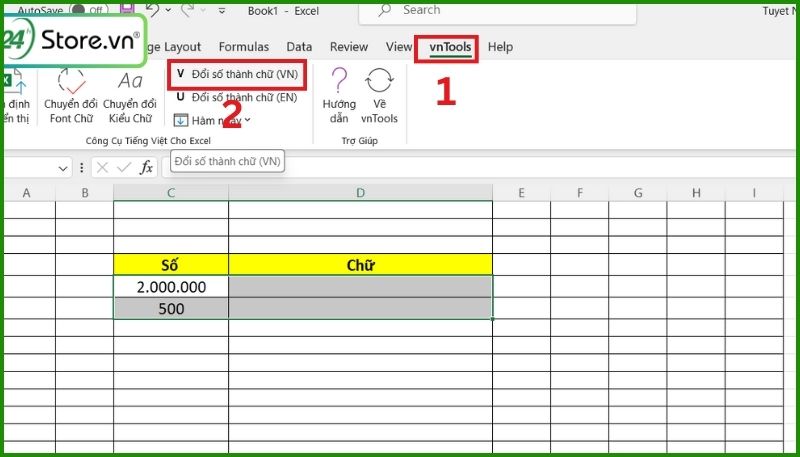This screenshot has width=800, height=457.
Task: Click the Save icon in title bar
Action: (x=127, y=9)
